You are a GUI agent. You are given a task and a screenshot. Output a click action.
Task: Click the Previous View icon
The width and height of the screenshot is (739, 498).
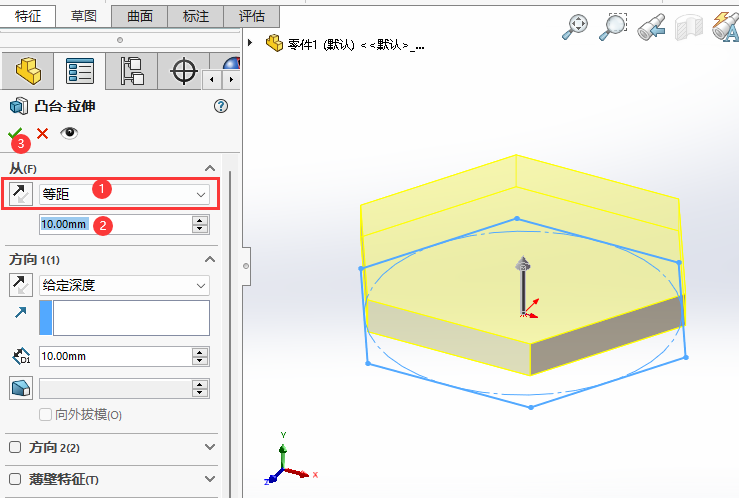(x=651, y=27)
